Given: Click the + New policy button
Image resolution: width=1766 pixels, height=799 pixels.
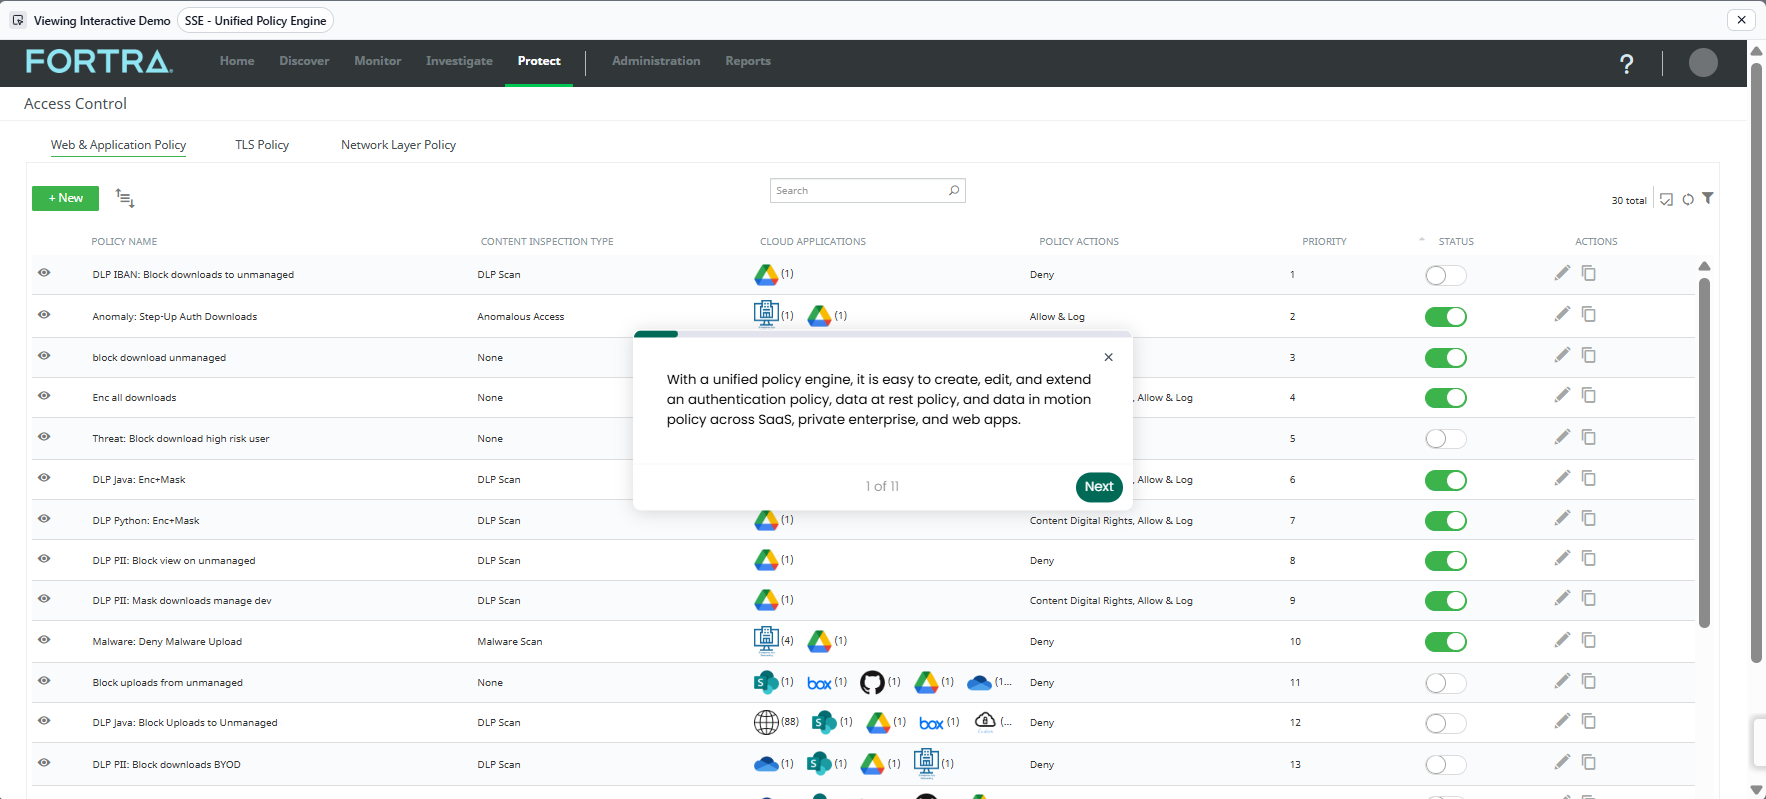Looking at the screenshot, I should pos(65,198).
